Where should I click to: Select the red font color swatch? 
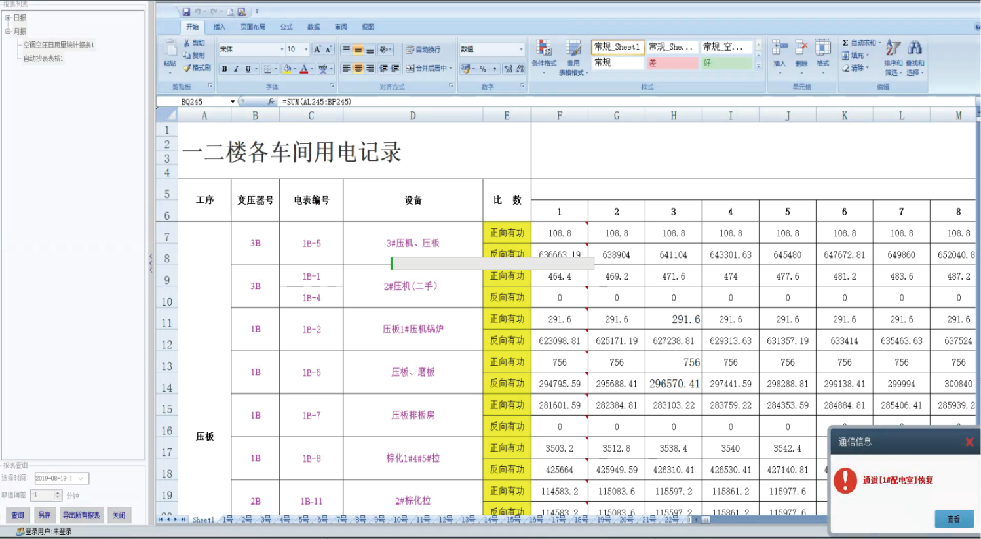coord(304,69)
